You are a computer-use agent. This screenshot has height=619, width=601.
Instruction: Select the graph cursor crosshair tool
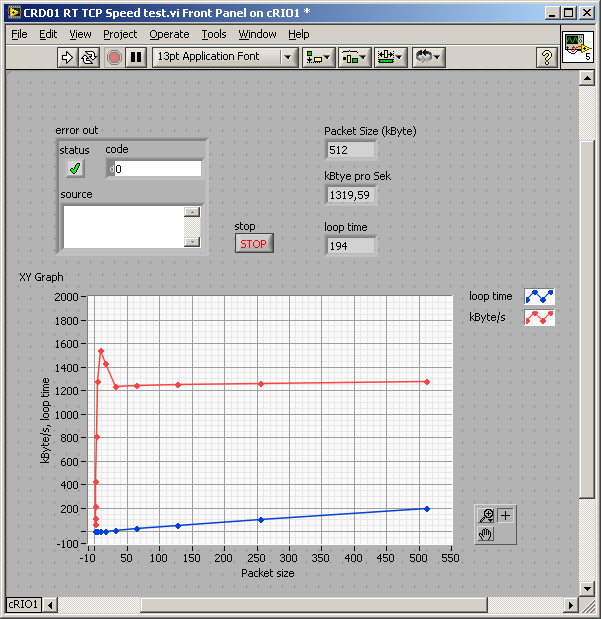point(506,515)
